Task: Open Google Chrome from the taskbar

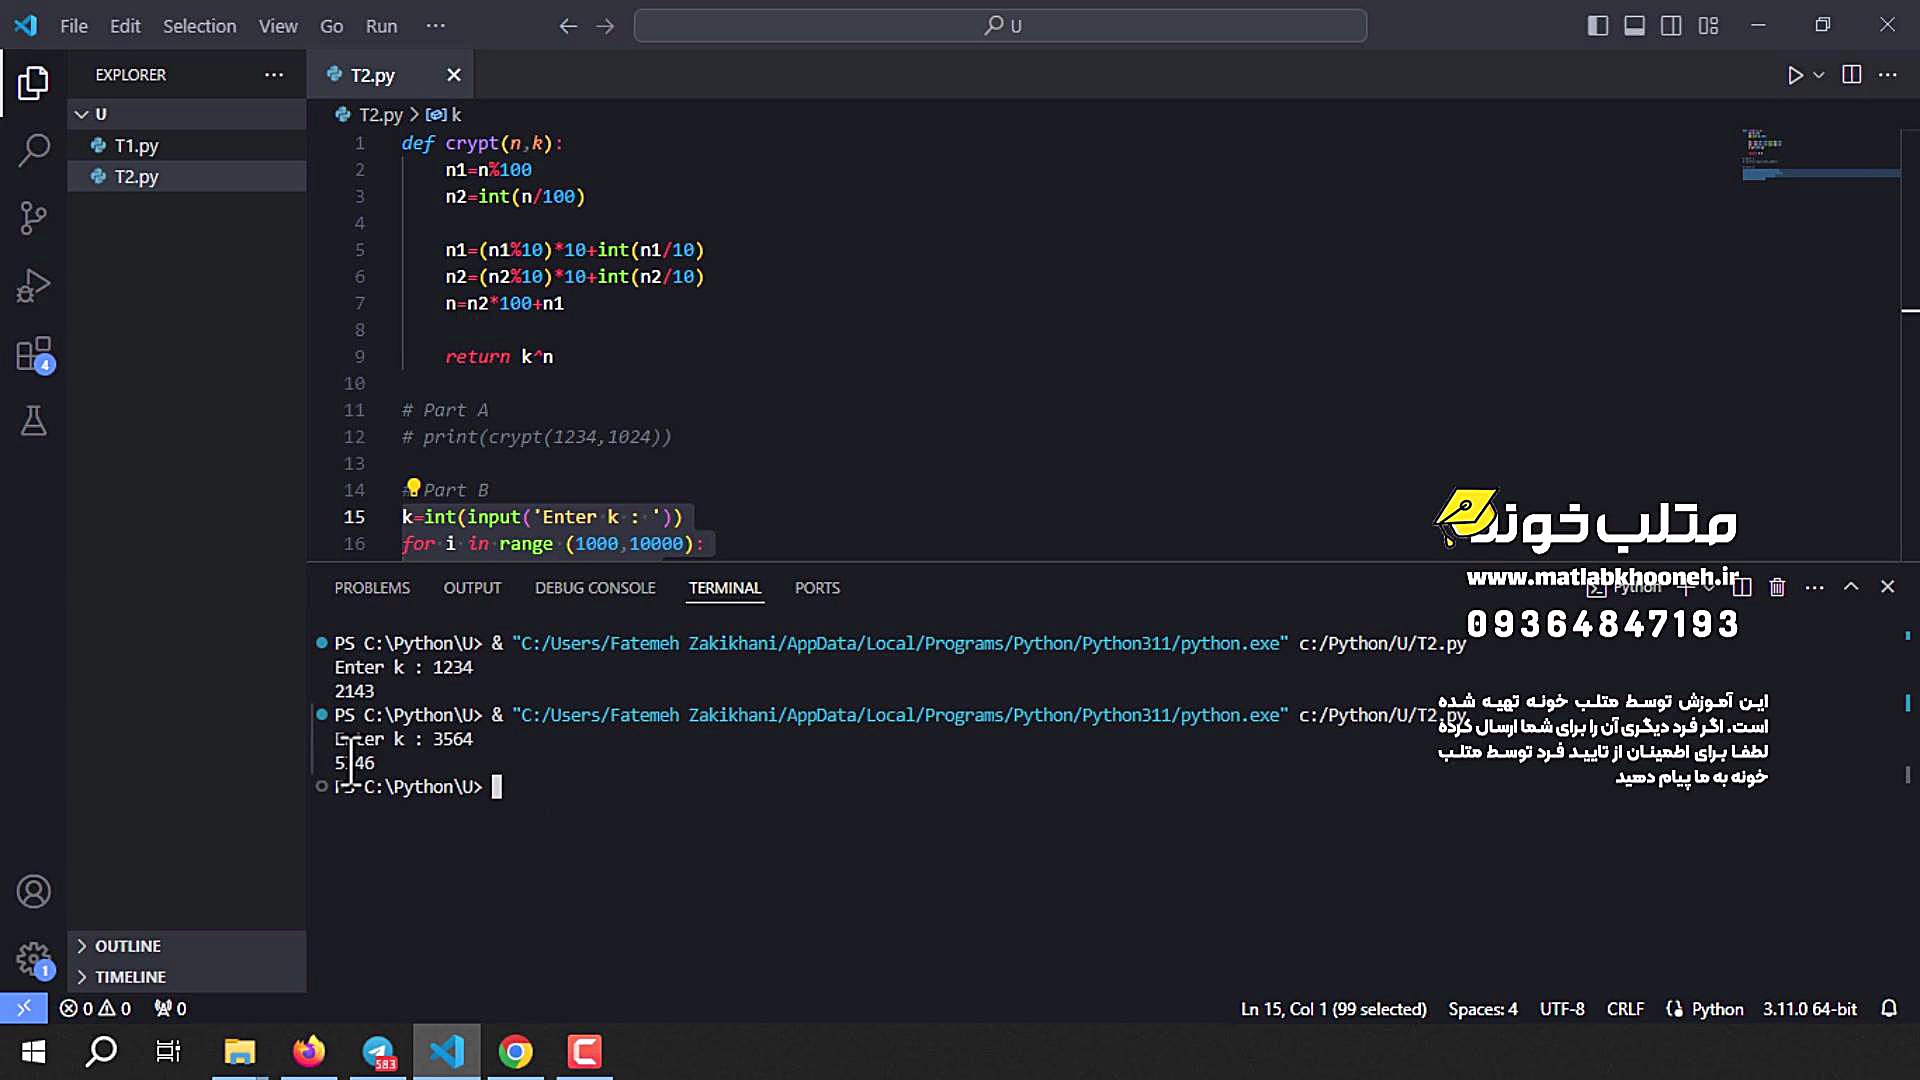Action: [x=516, y=1052]
